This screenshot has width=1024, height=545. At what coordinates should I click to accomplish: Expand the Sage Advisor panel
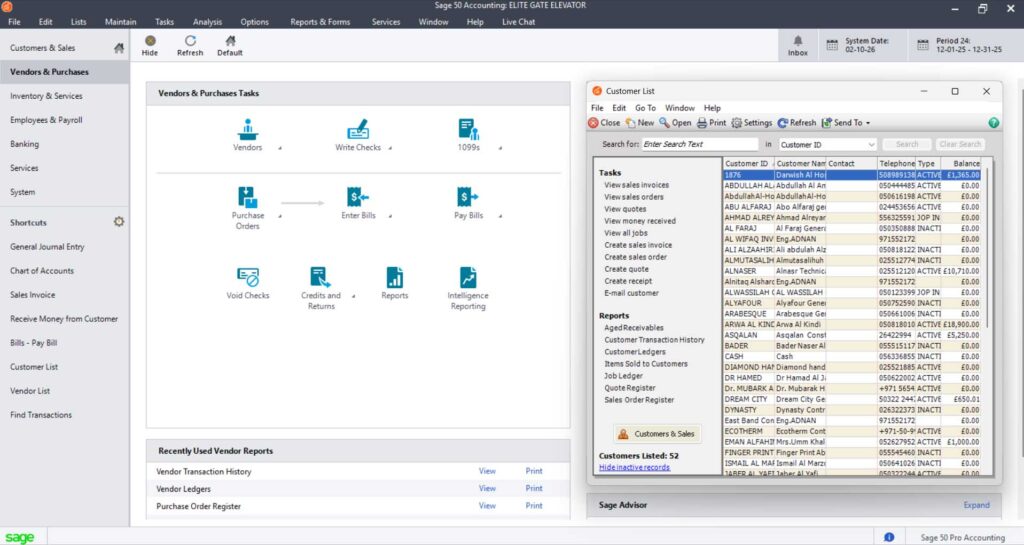tap(976, 505)
